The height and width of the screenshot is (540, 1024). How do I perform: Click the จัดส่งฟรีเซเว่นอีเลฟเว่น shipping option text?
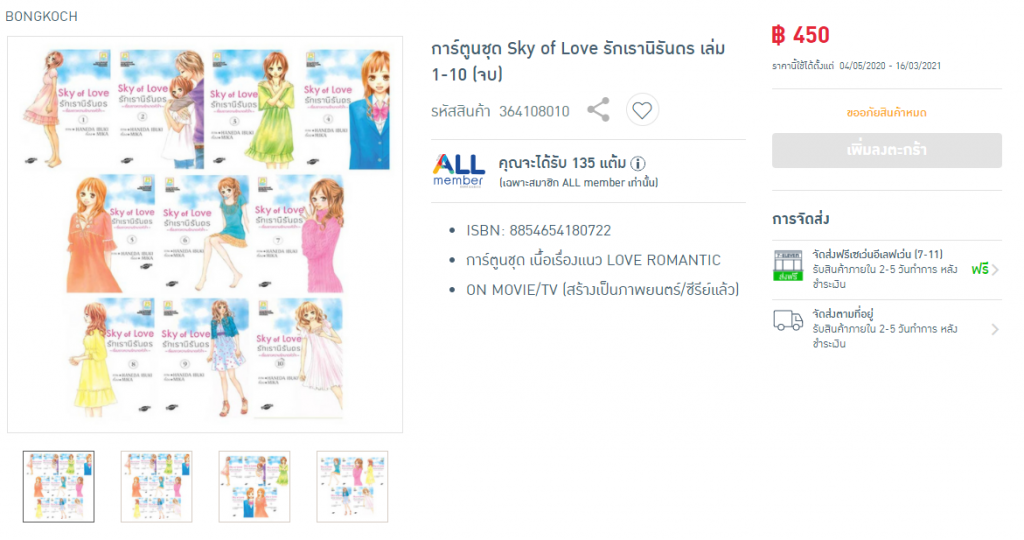tap(877, 254)
